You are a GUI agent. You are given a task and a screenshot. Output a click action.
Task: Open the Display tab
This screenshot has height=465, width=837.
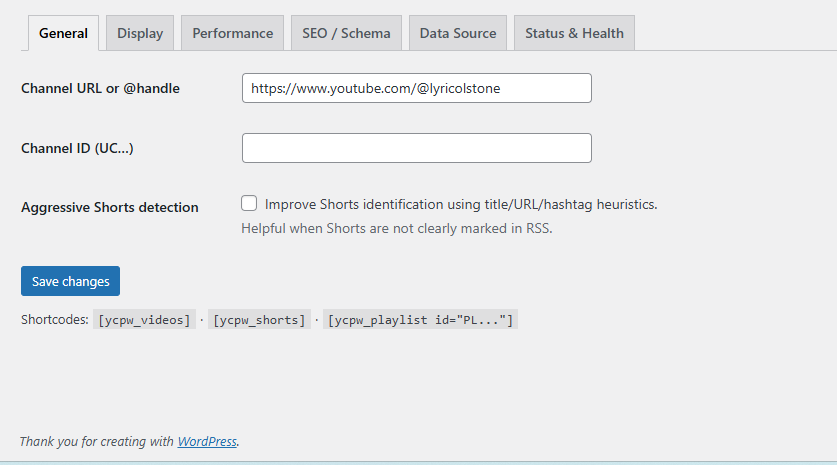140,33
